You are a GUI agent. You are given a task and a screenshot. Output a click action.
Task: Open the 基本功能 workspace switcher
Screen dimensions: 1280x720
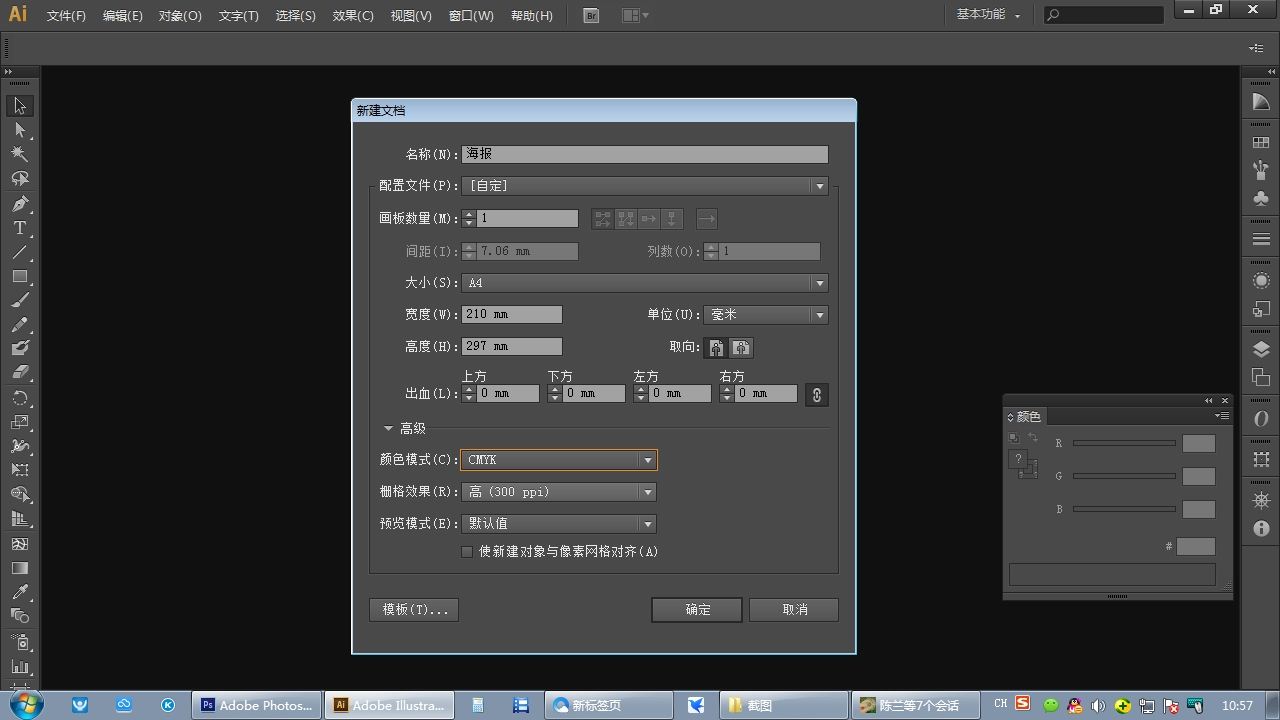[988, 15]
